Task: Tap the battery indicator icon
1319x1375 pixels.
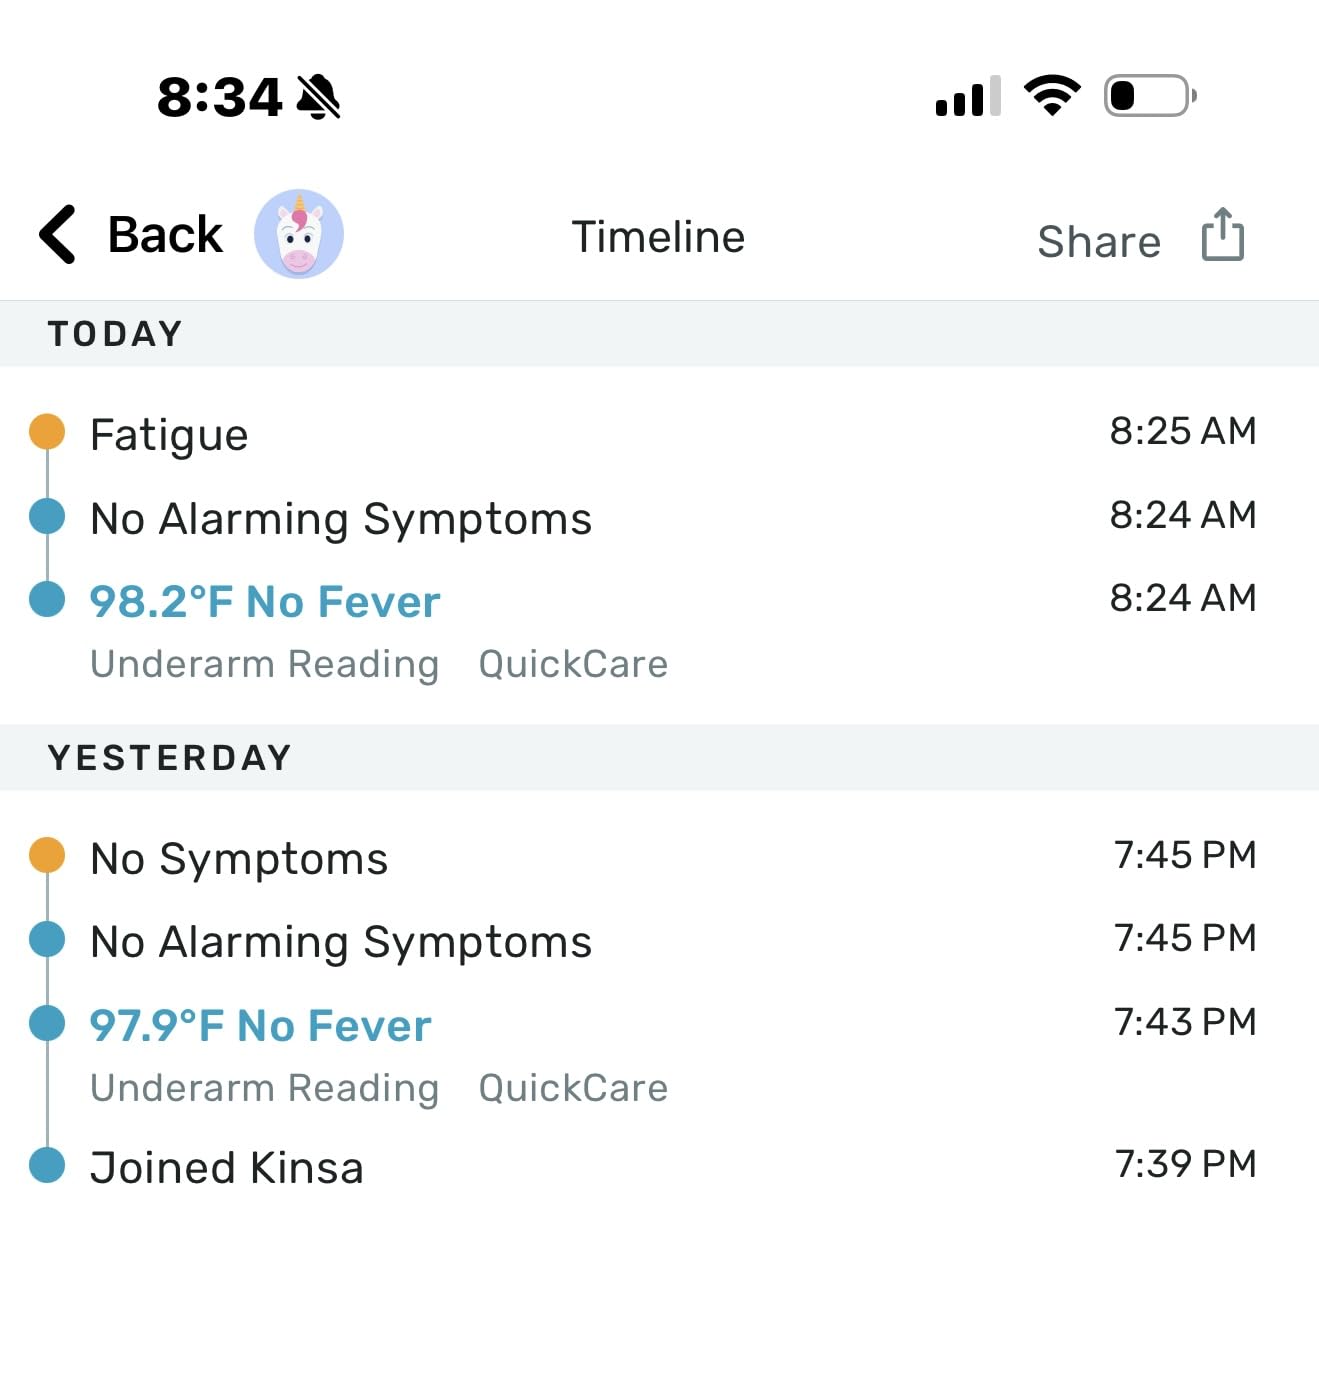Action: point(1149,96)
